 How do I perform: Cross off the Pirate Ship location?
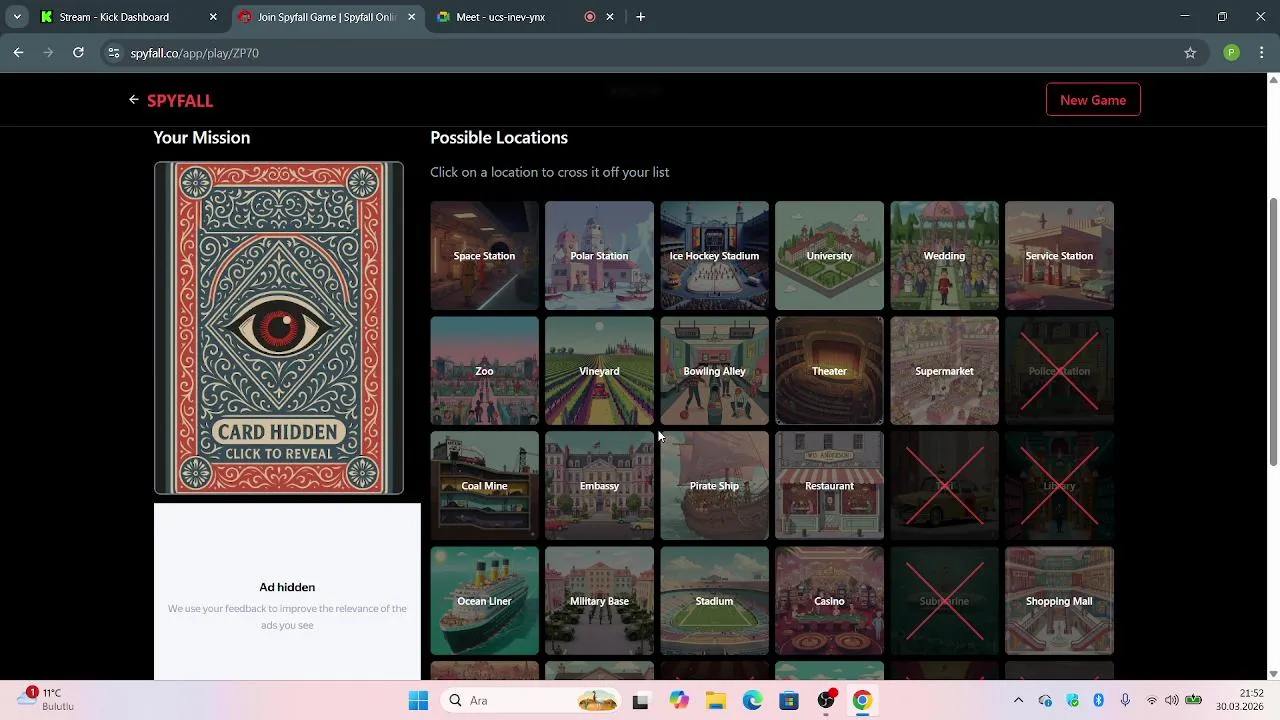pyautogui.click(x=714, y=486)
